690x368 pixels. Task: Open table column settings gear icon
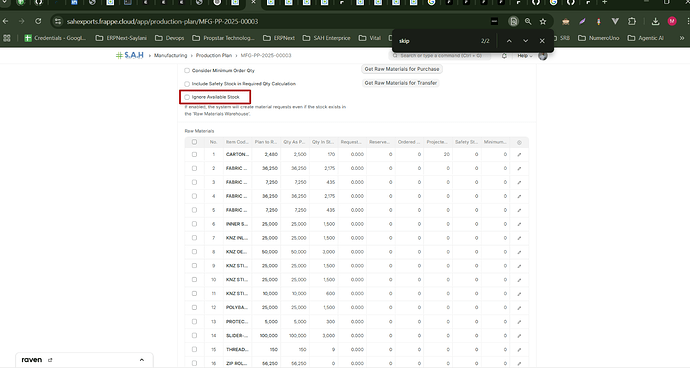[x=519, y=142]
